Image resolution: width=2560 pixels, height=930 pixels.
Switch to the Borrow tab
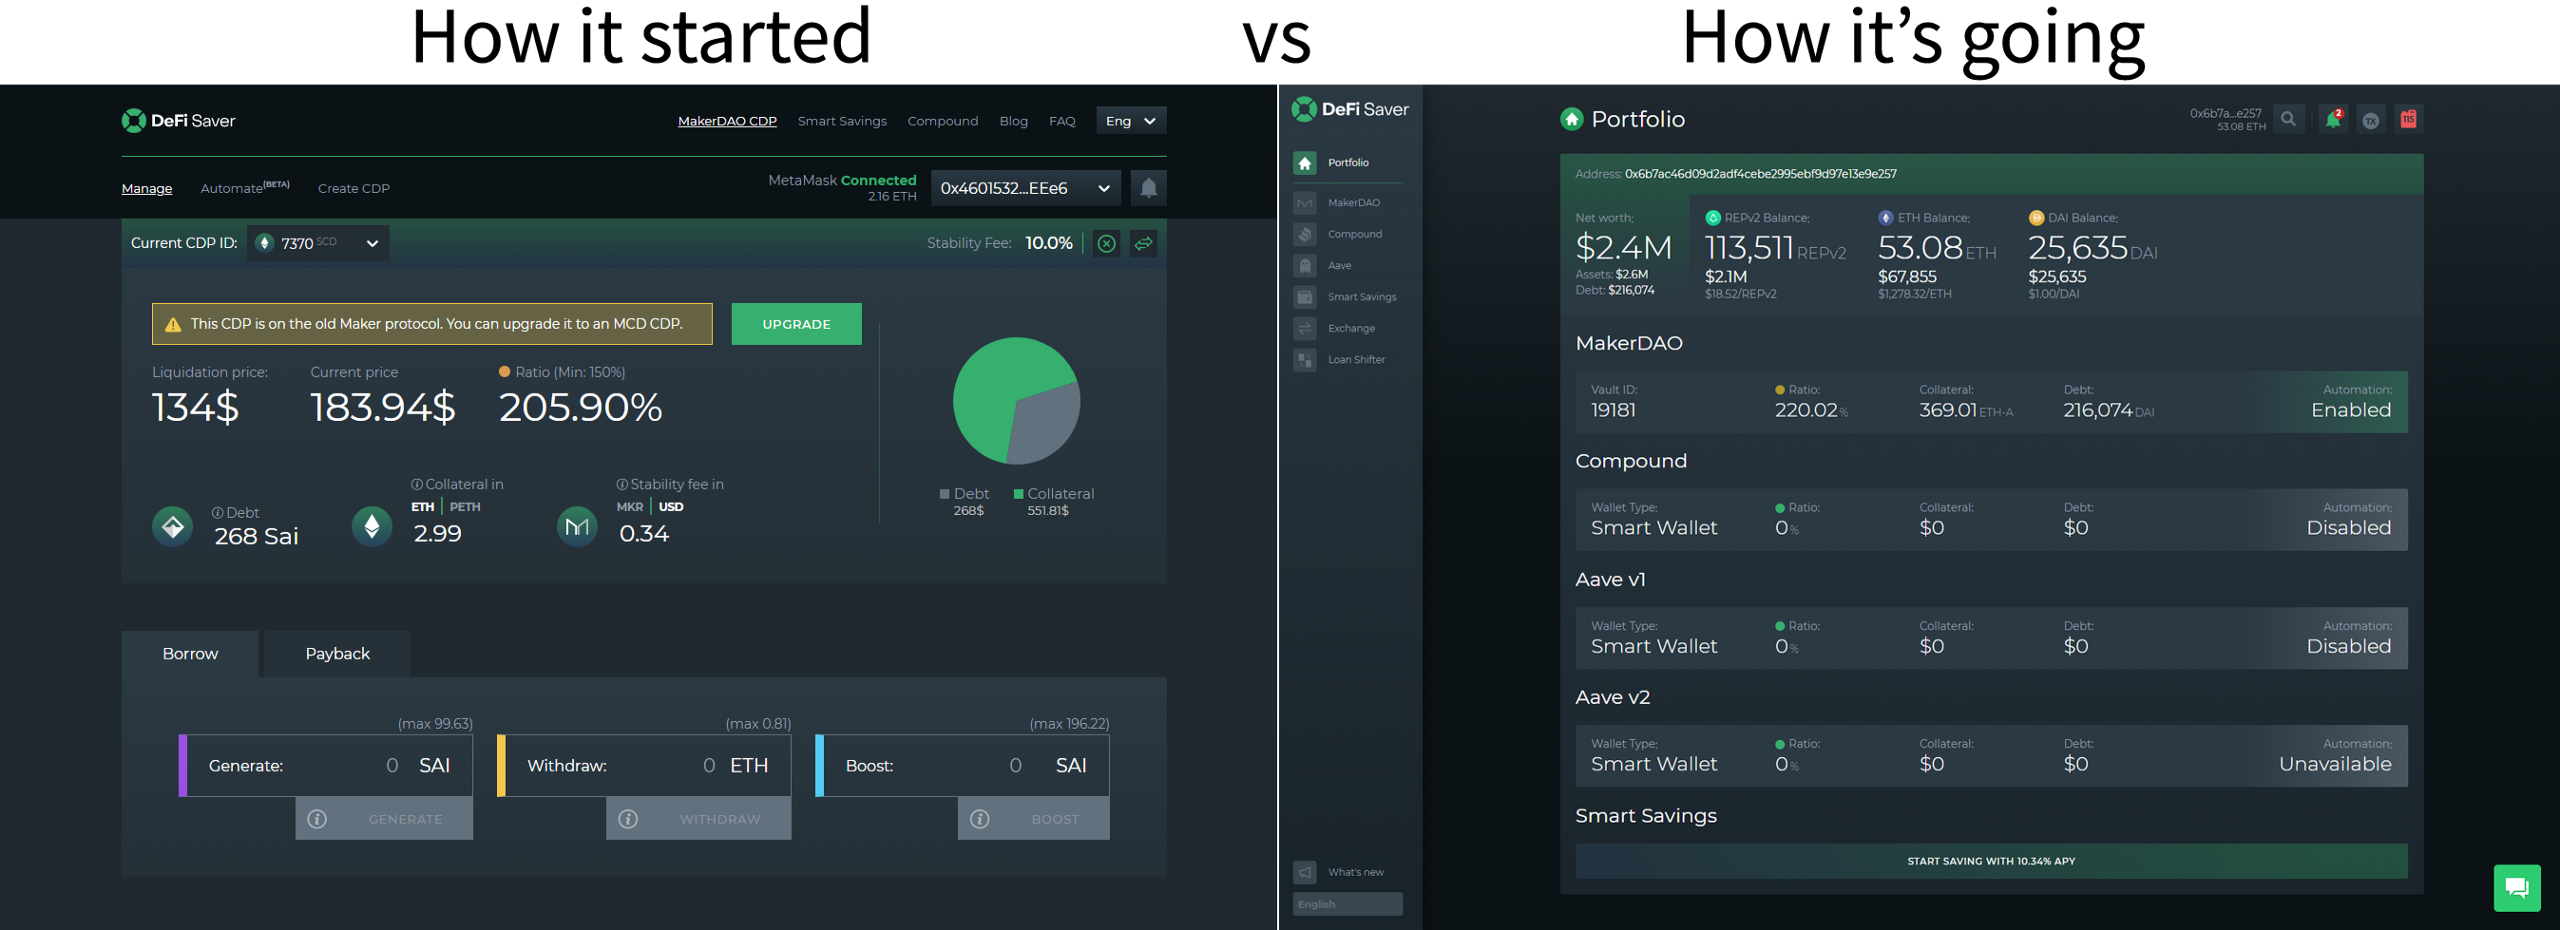[190, 654]
